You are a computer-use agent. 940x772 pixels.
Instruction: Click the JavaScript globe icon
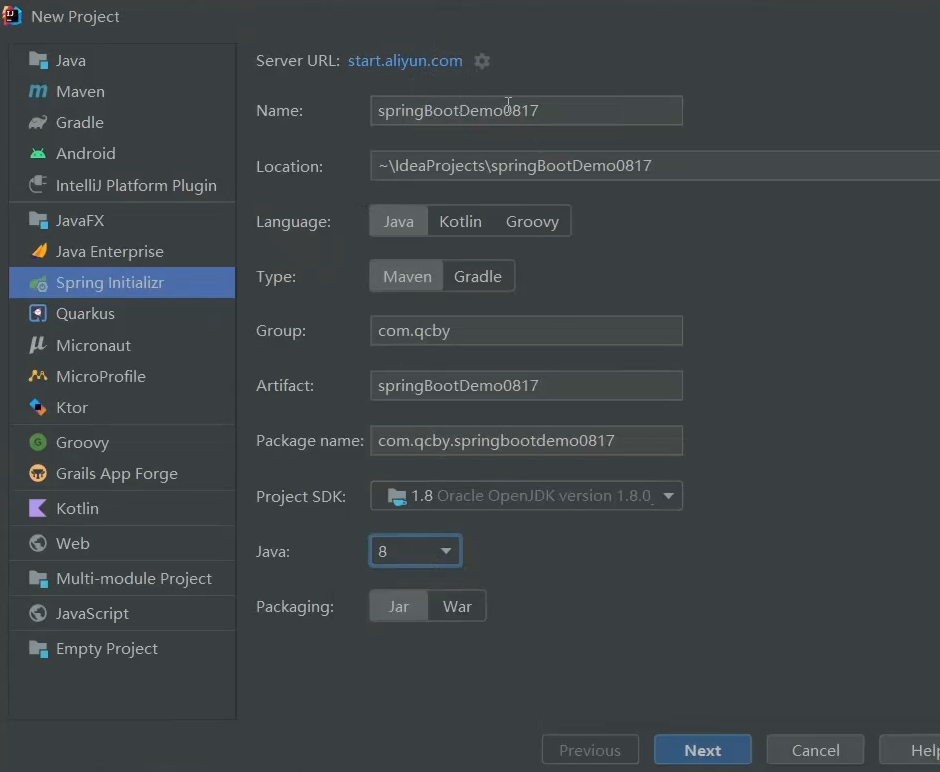(x=38, y=613)
